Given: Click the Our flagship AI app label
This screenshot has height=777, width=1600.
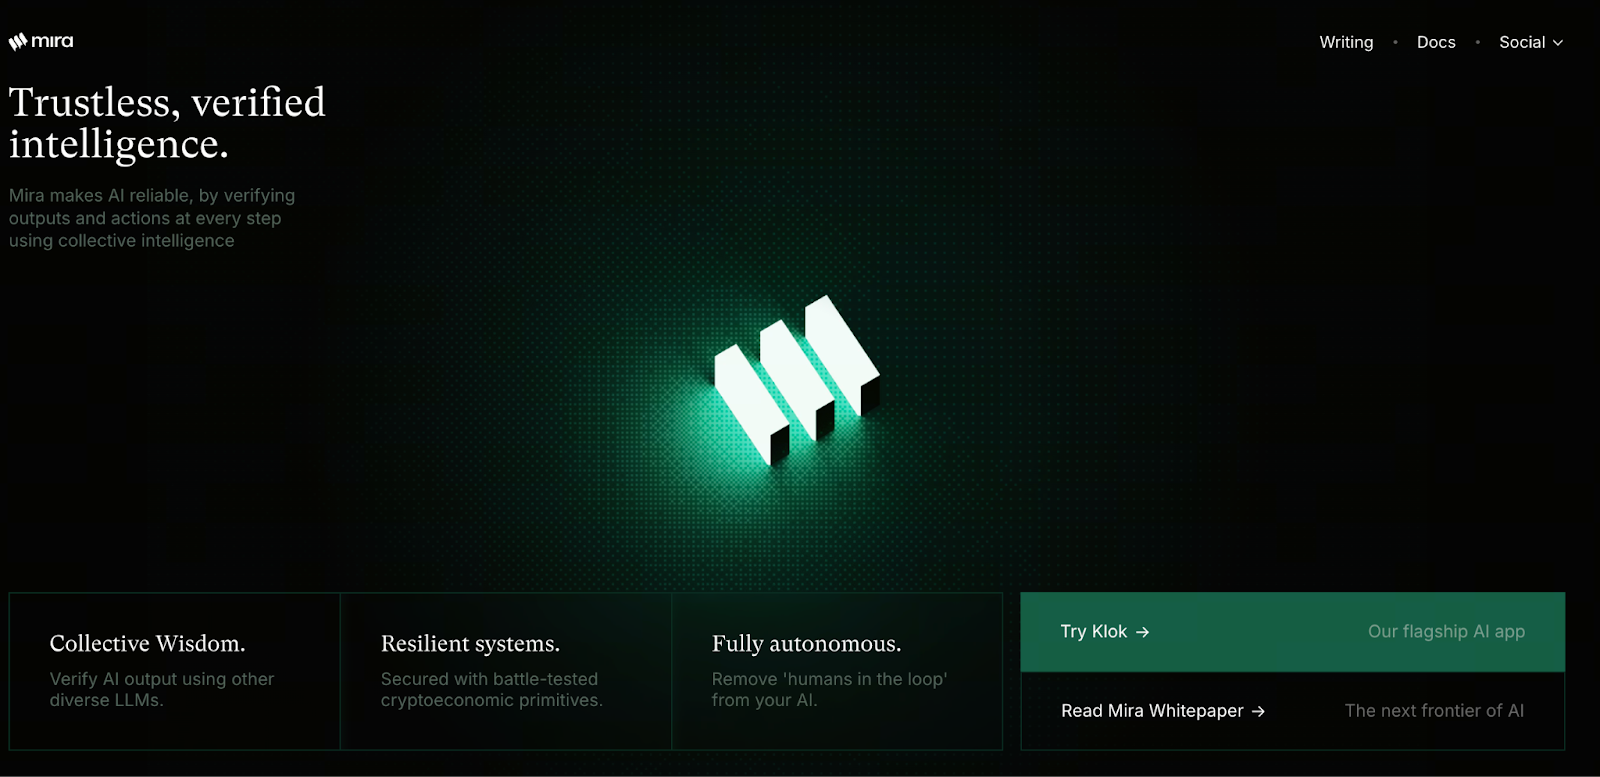Looking at the screenshot, I should tap(1446, 632).
